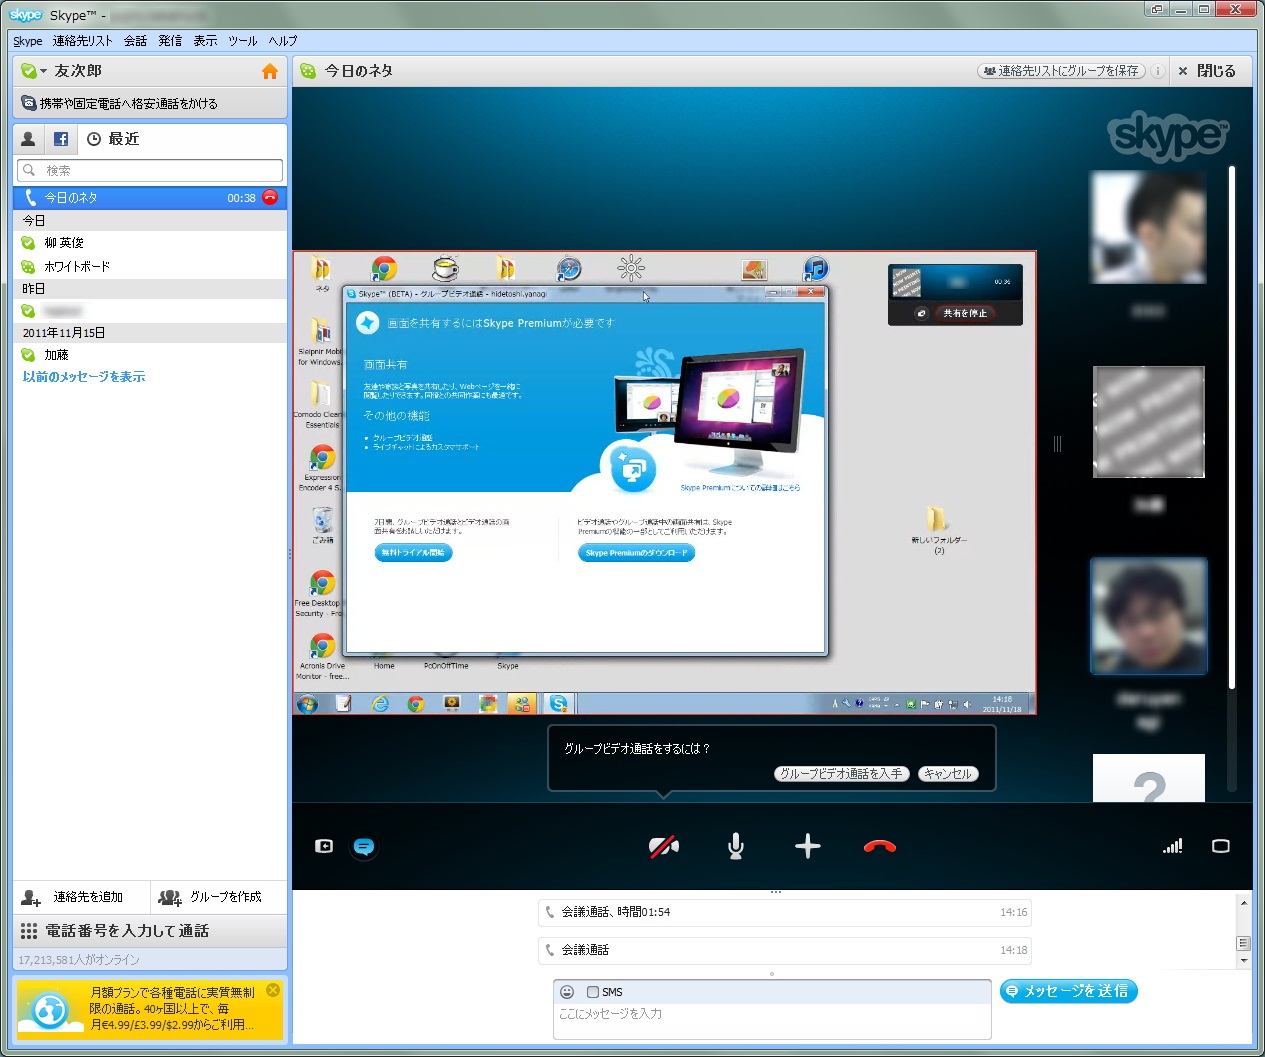
Task: Open the 連絡先リスト menu
Action: pos(83,41)
